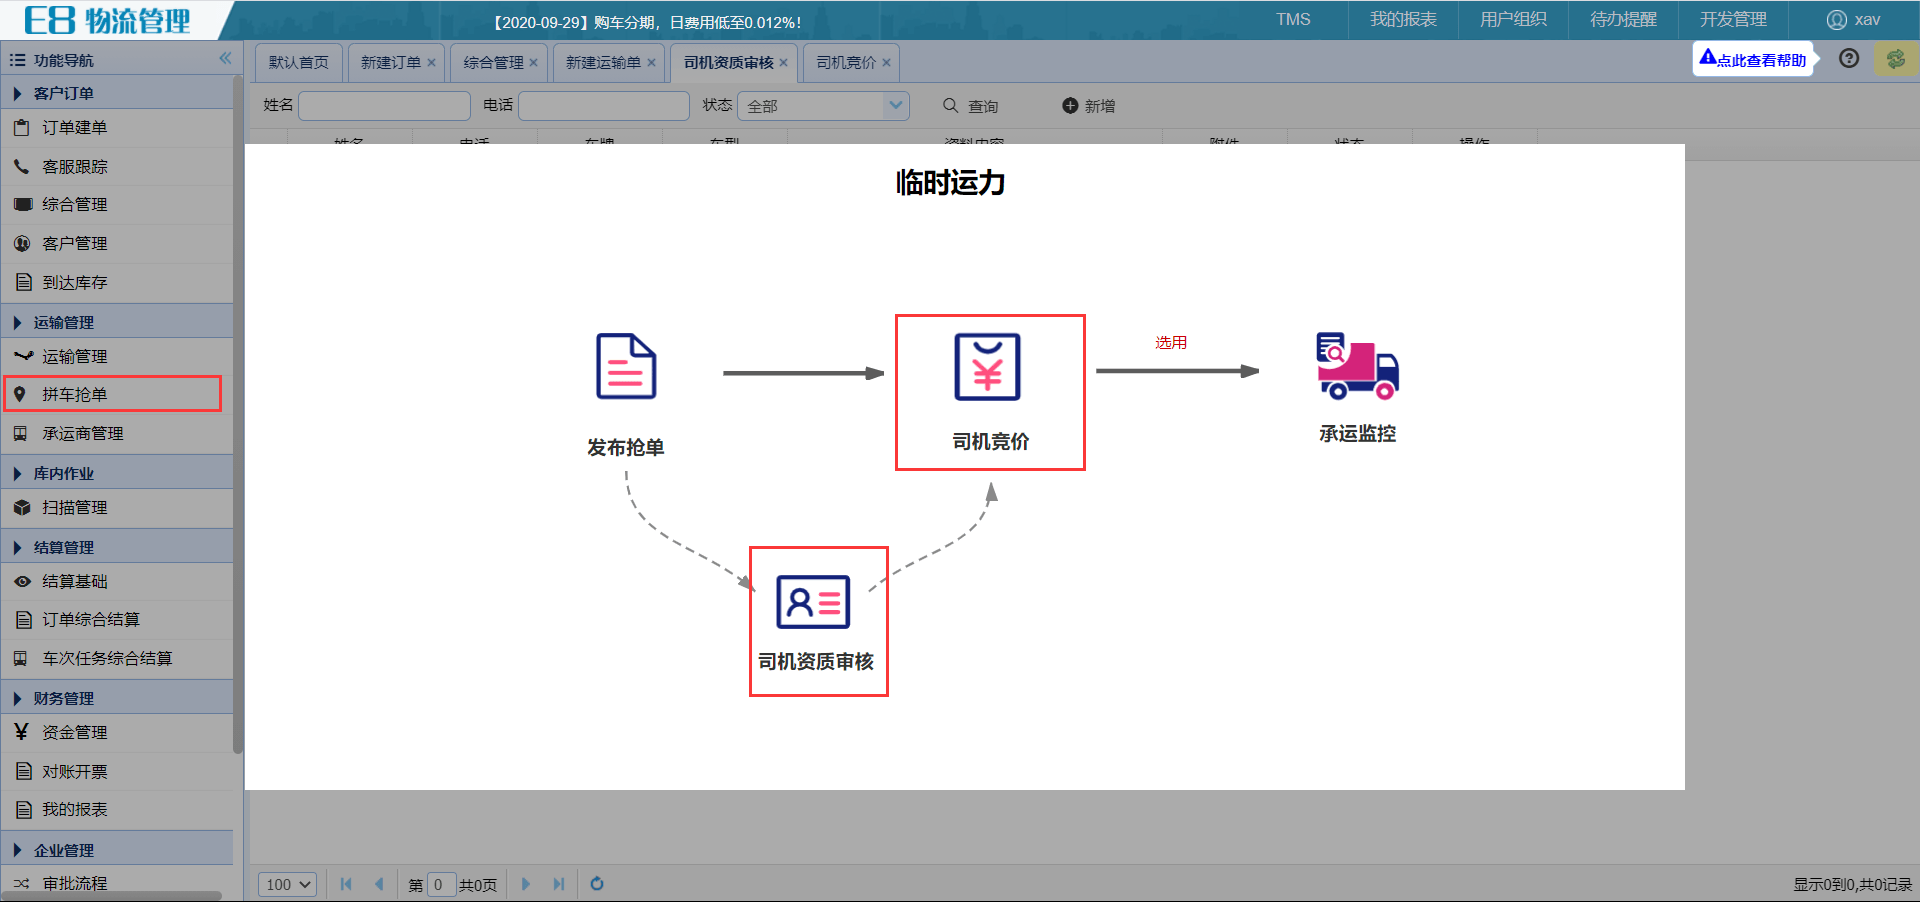Viewport: 1920px width, 902px height.
Task: Click the 电话 input field
Action: pyautogui.click(x=604, y=105)
